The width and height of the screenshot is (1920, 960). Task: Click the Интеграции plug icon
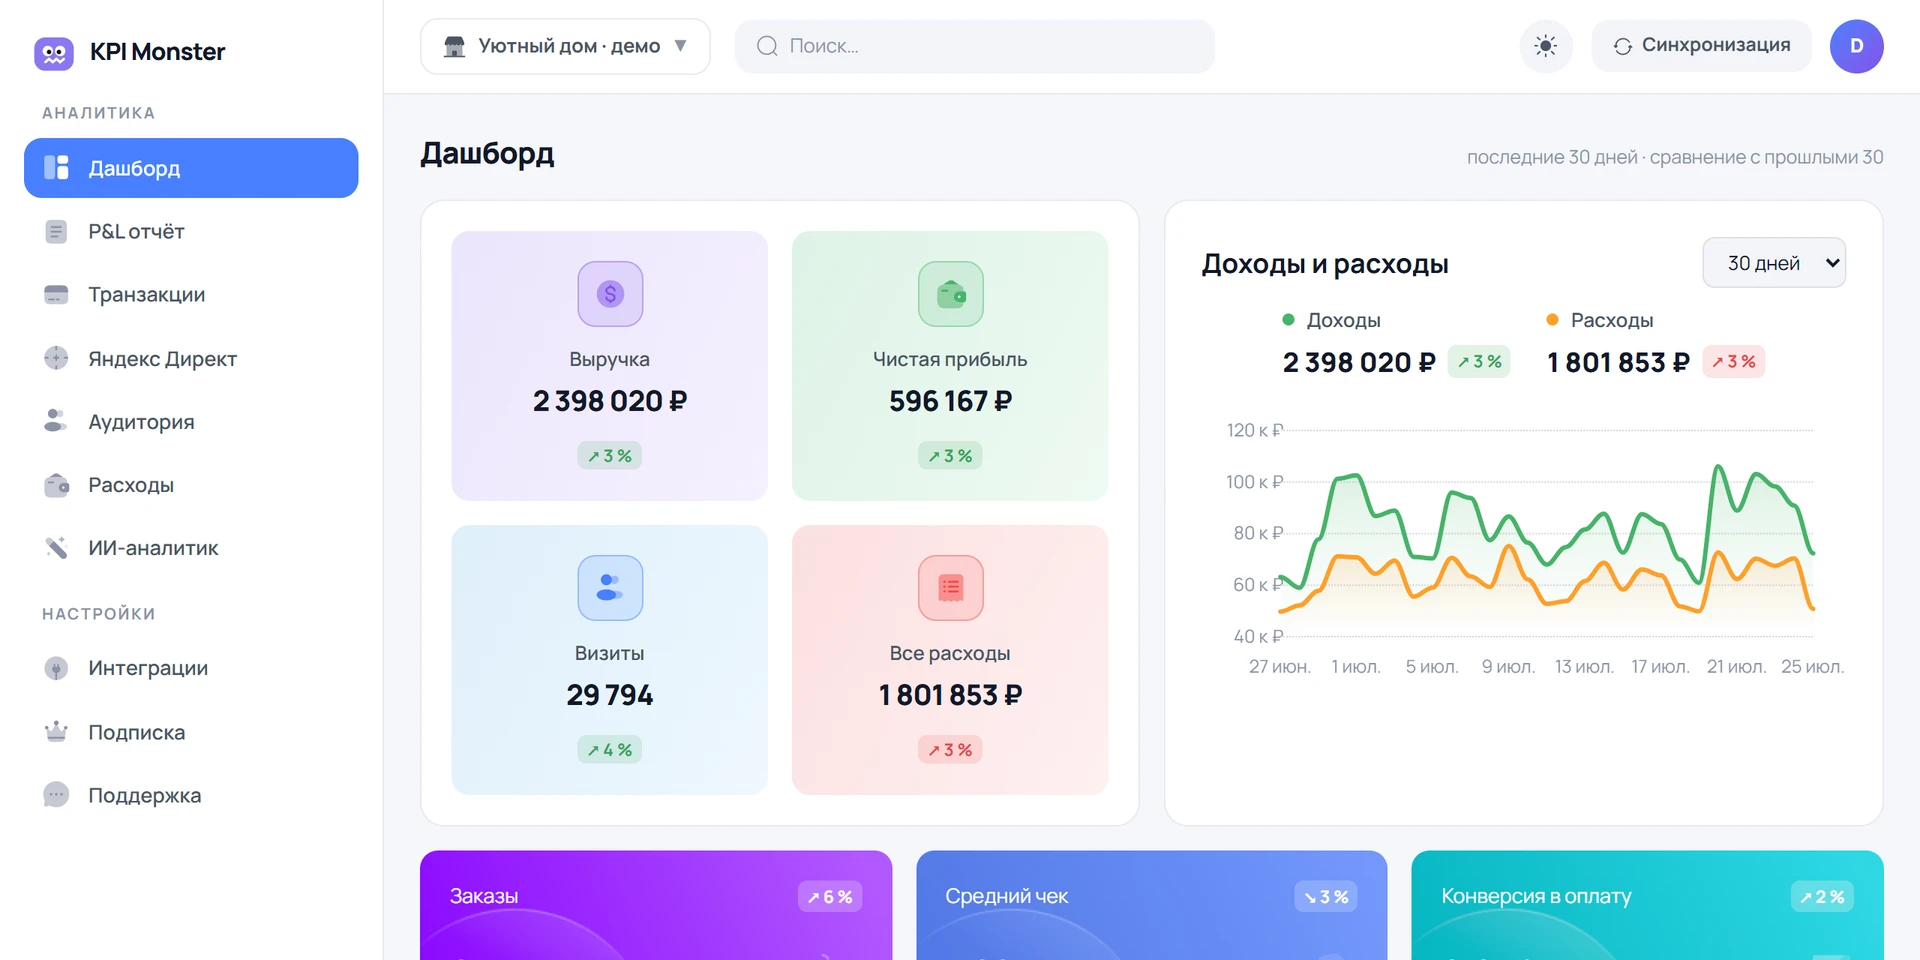[56, 668]
